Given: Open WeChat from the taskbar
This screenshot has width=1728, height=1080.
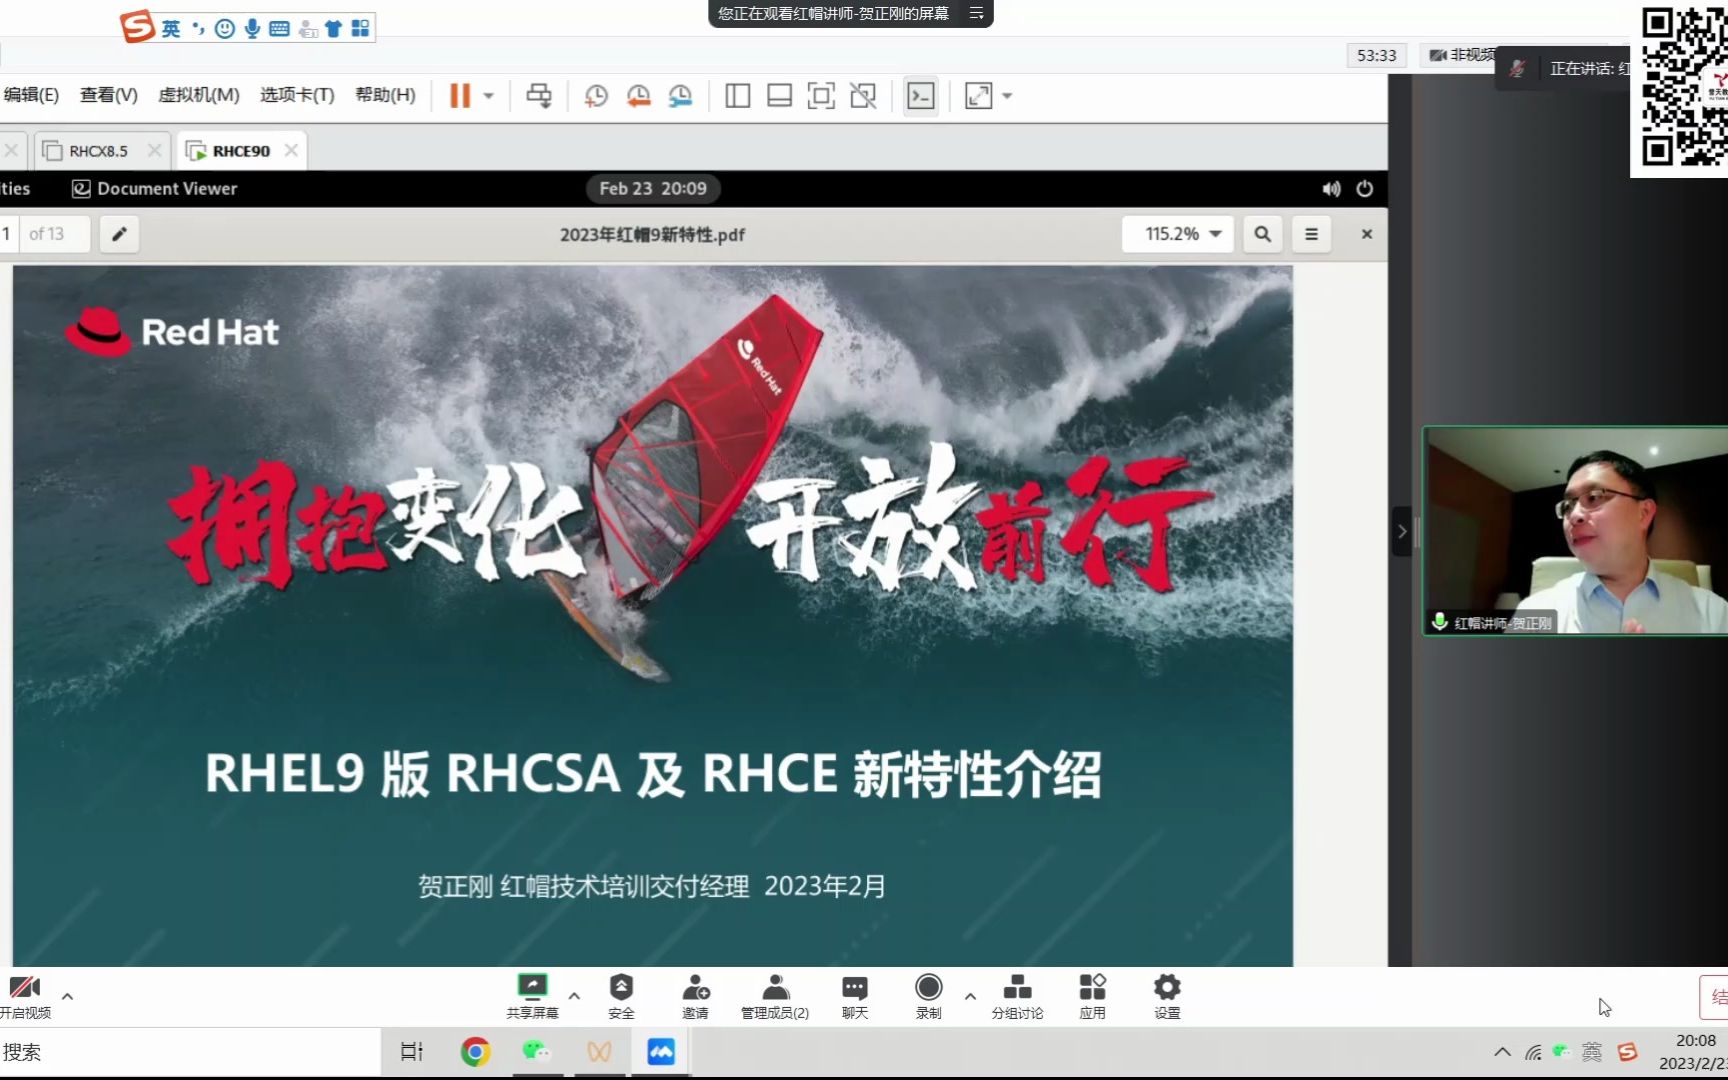Looking at the screenshot, I should click(537, 1052).
